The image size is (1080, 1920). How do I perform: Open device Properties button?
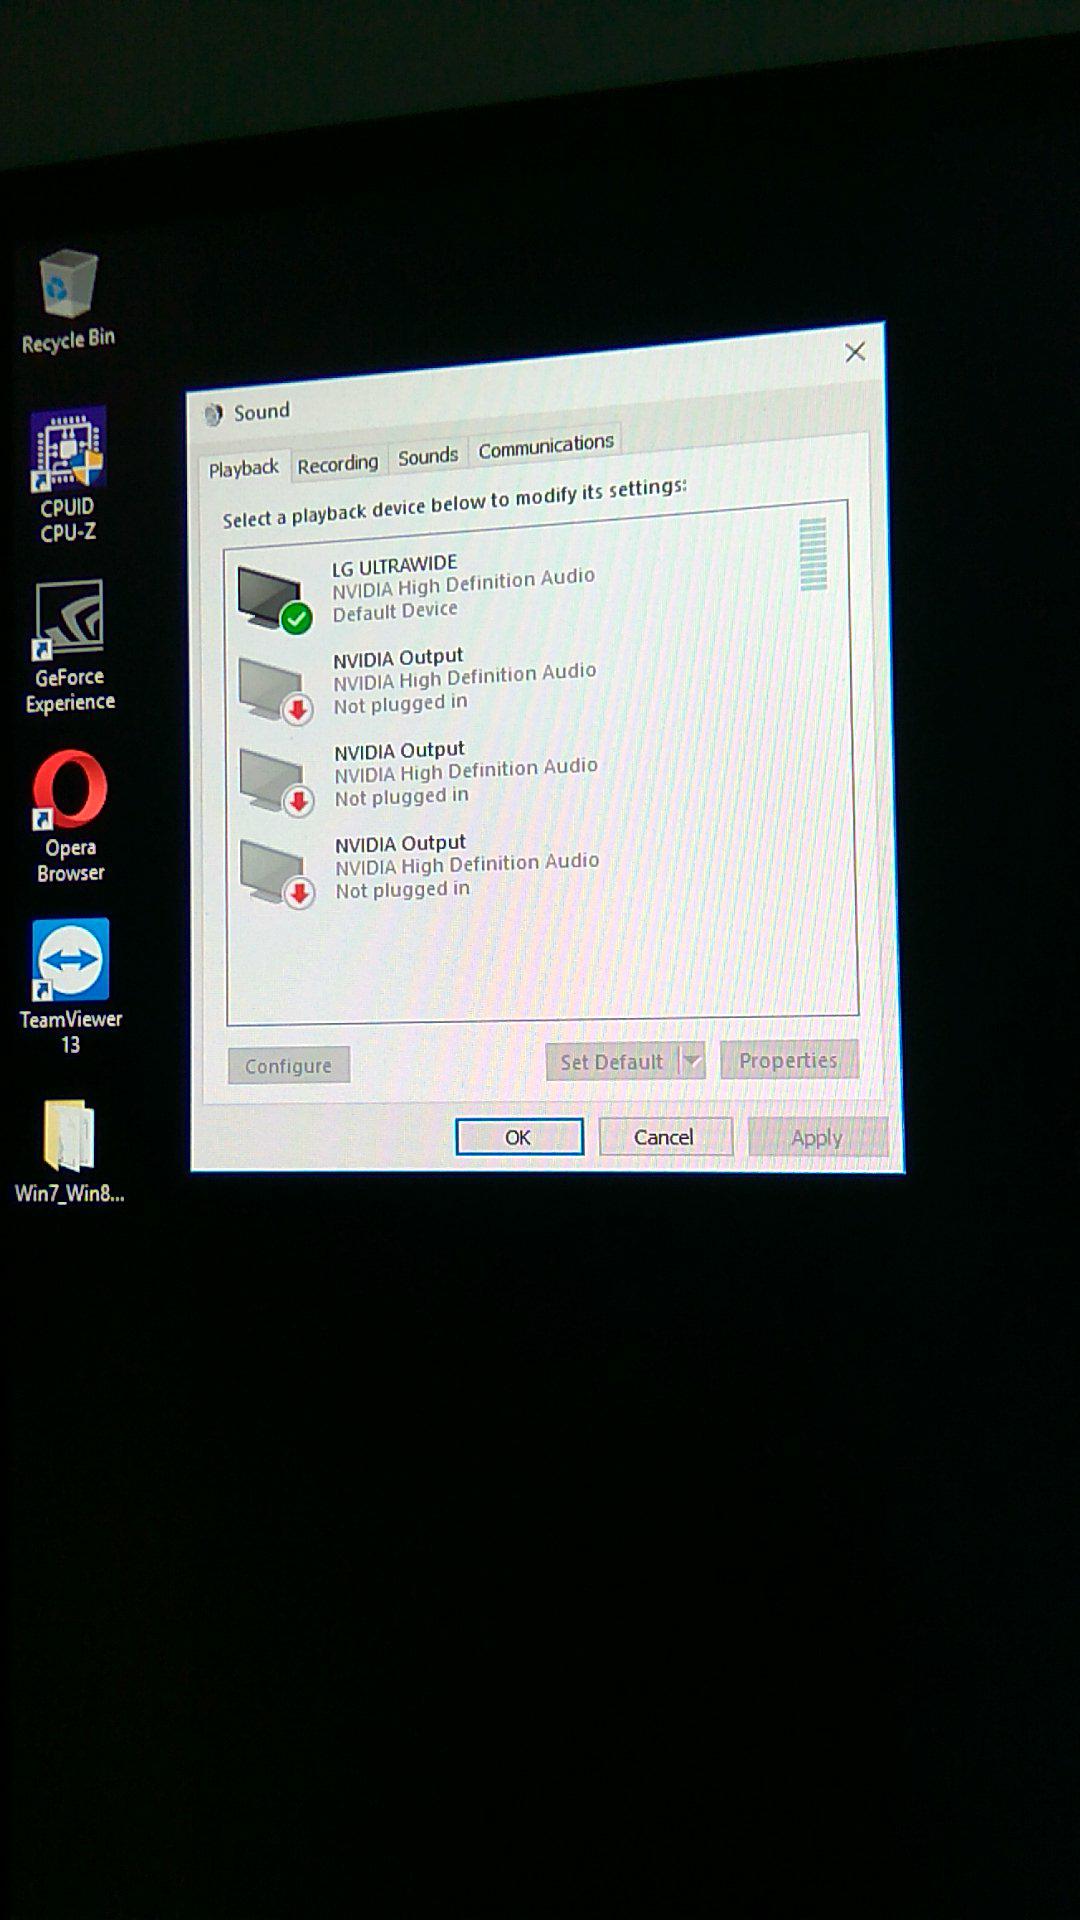click(789, 1060)
